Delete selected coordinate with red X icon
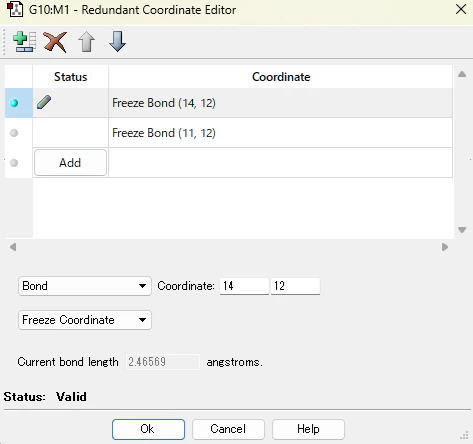 pyautogui.click(x=55, y=42)
